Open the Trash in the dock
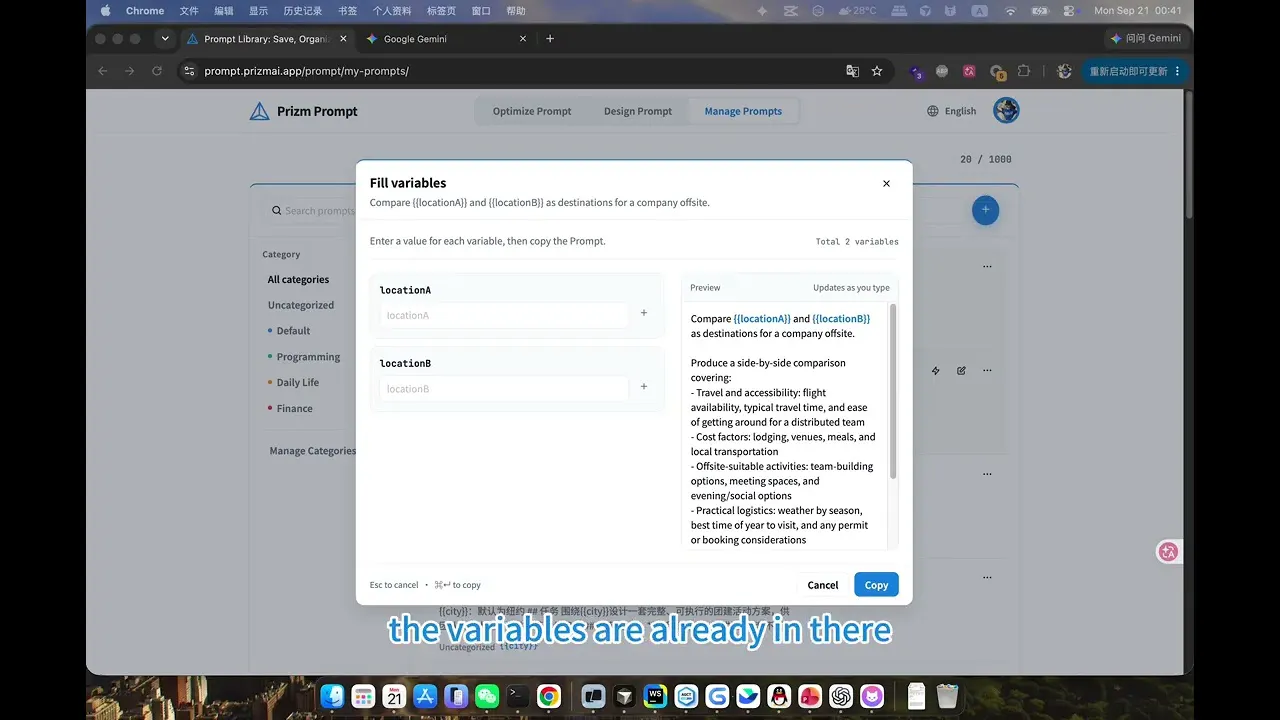 pos(947,696)
